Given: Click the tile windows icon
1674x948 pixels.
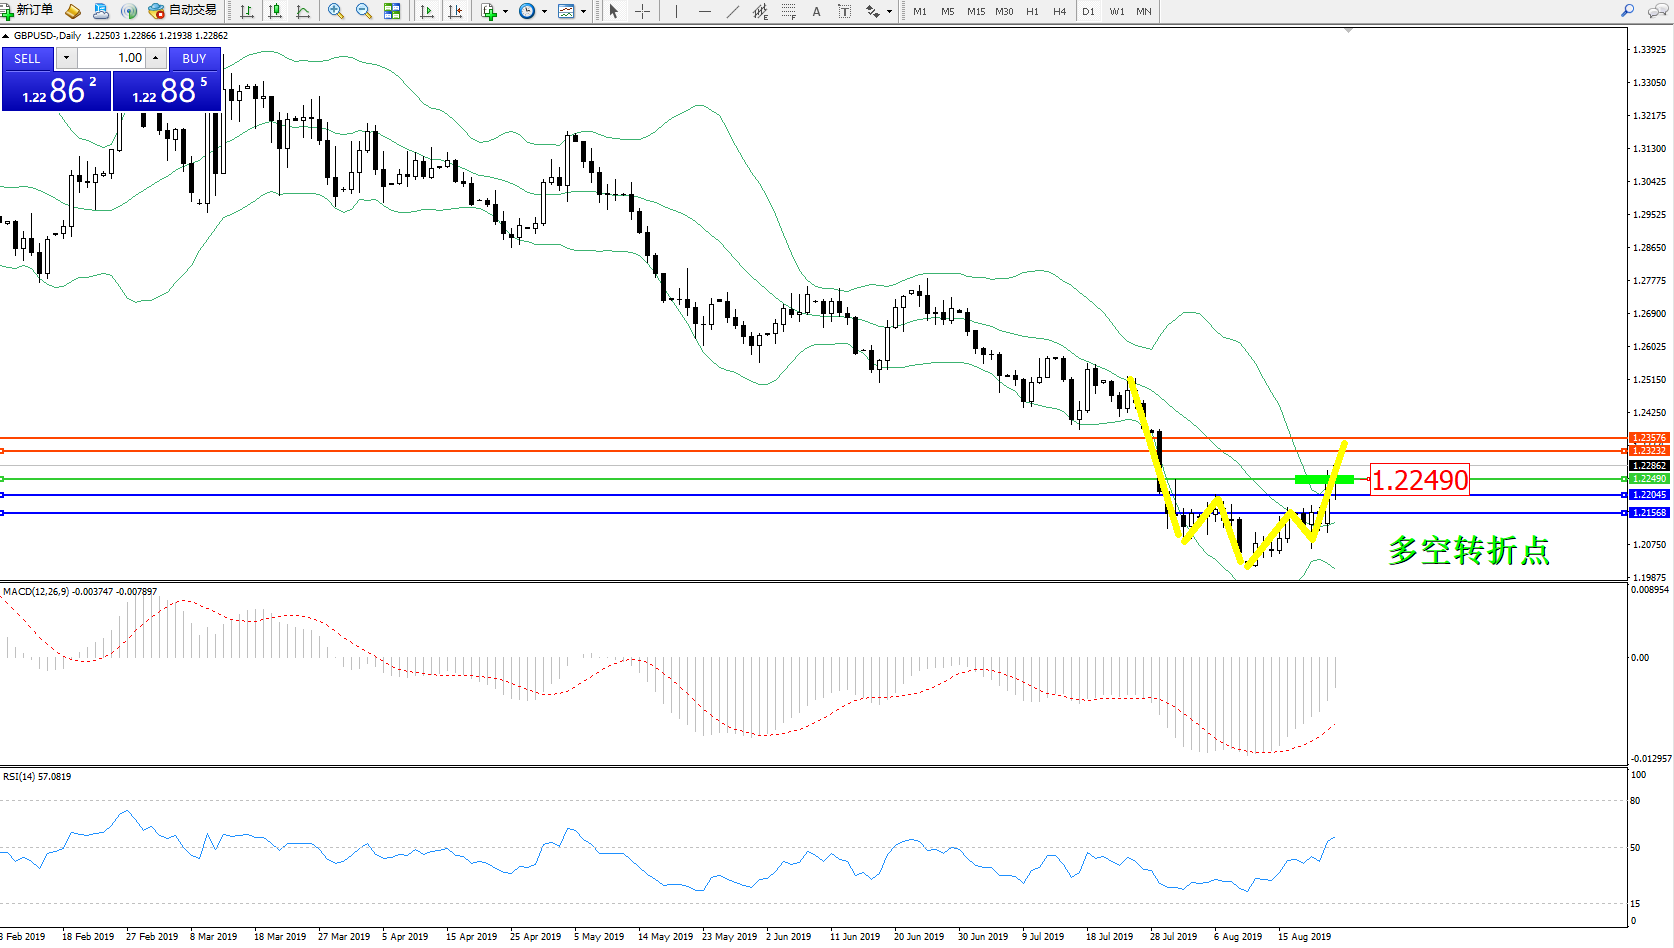Looking at the screenshot, I should 392,11.
